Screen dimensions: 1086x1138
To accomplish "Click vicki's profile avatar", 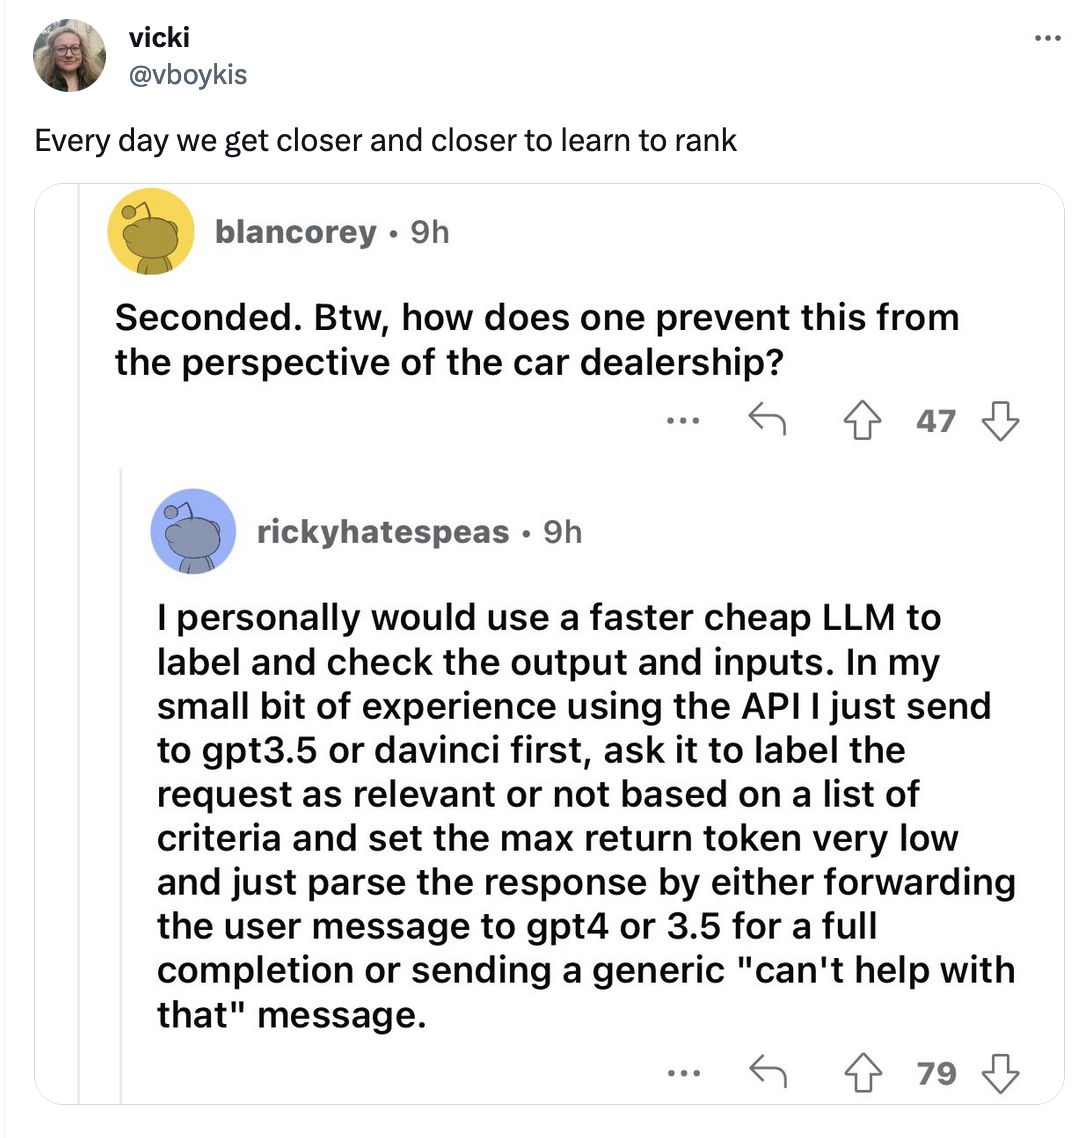I will (x=70, y=55).
